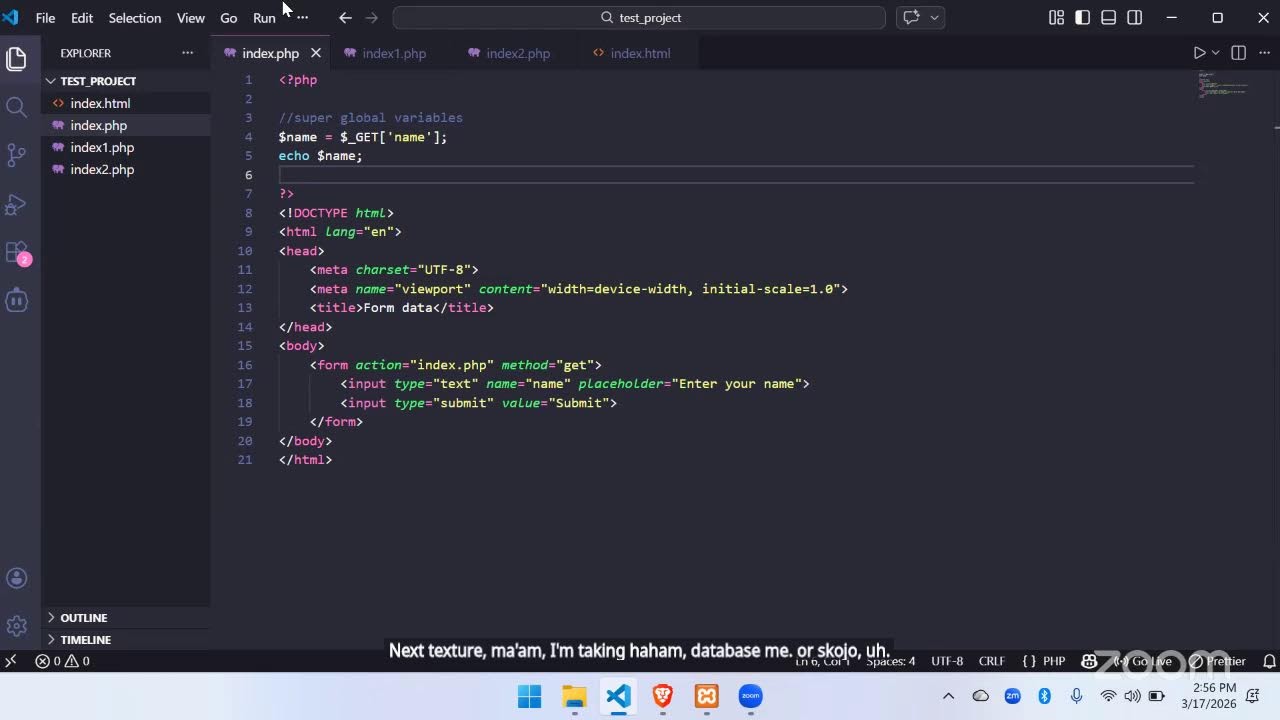
Task: Open dropdown beside the Run button
Action: tap(1216, 53)
